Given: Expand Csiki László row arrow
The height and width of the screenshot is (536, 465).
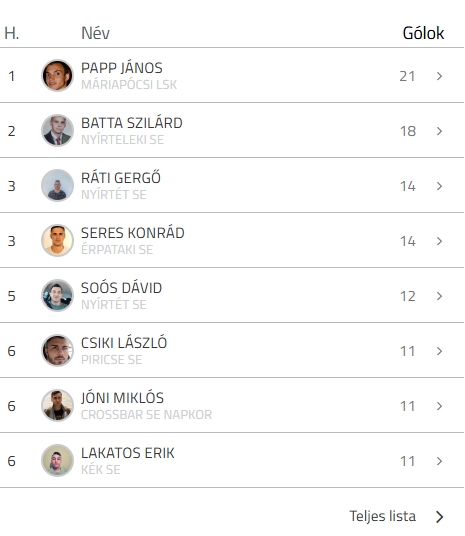Looking at the screenshot, I should tap(440, 351).
